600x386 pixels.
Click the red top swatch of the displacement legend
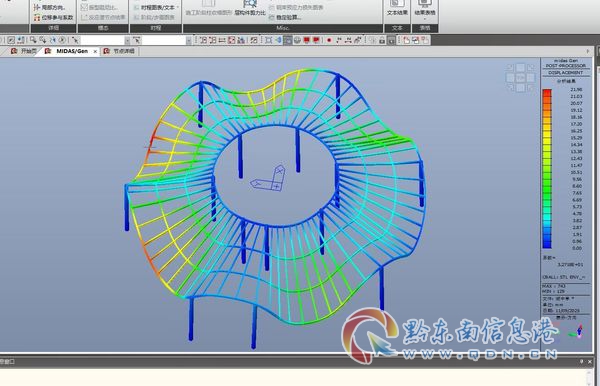547,93
